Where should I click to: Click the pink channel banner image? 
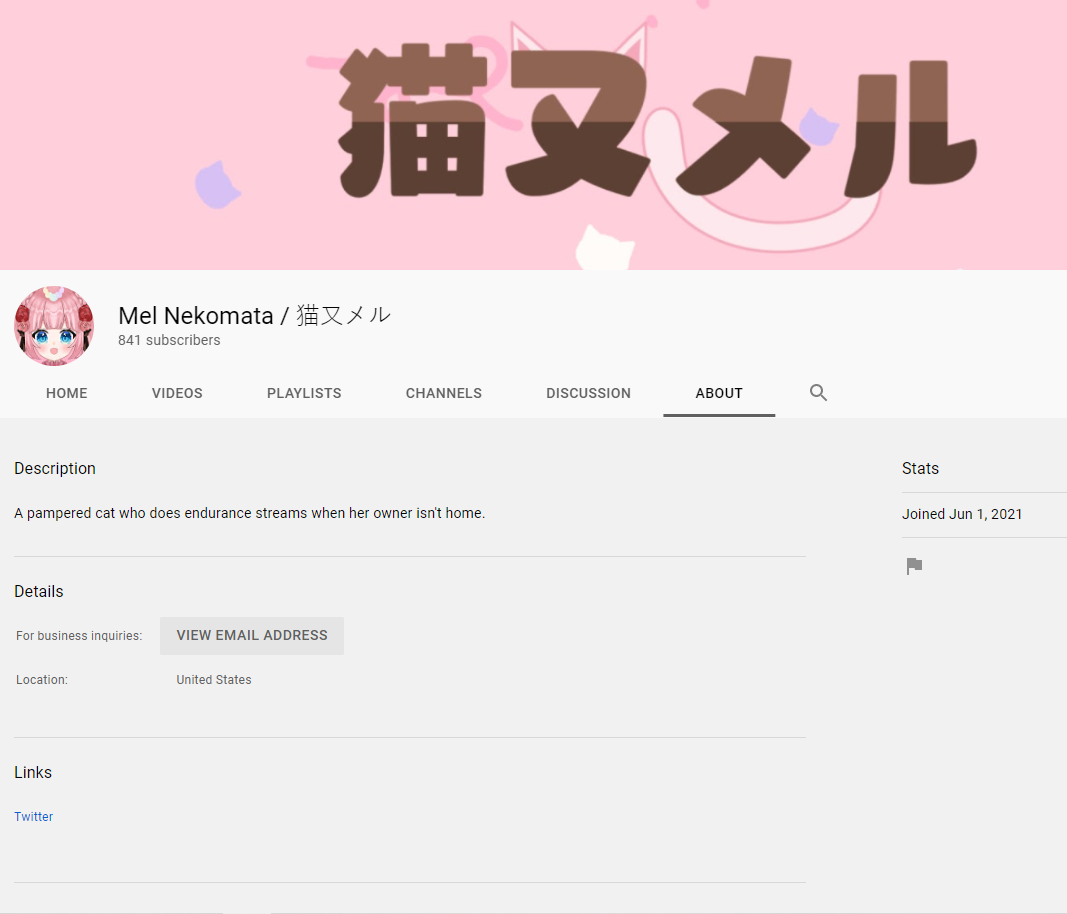[534, 135]
